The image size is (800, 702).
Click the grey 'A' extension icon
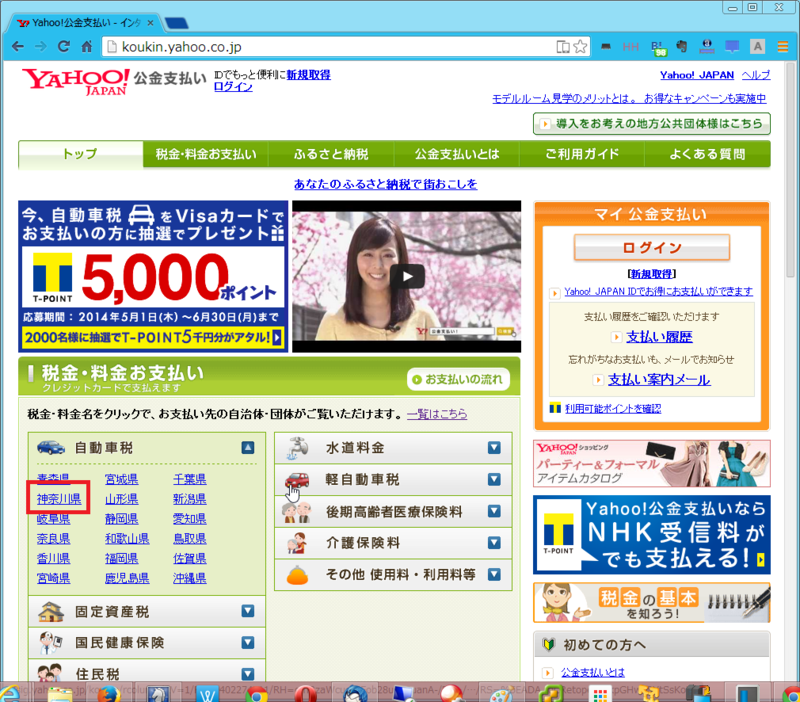758,47
